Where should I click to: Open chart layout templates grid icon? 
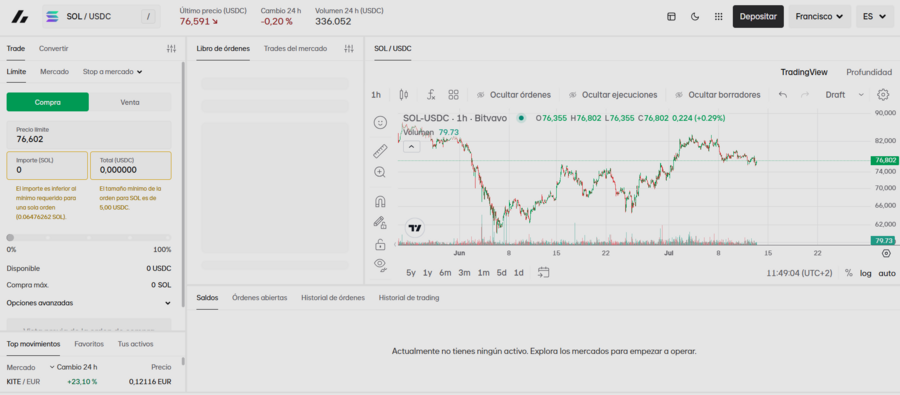(453, 95)
